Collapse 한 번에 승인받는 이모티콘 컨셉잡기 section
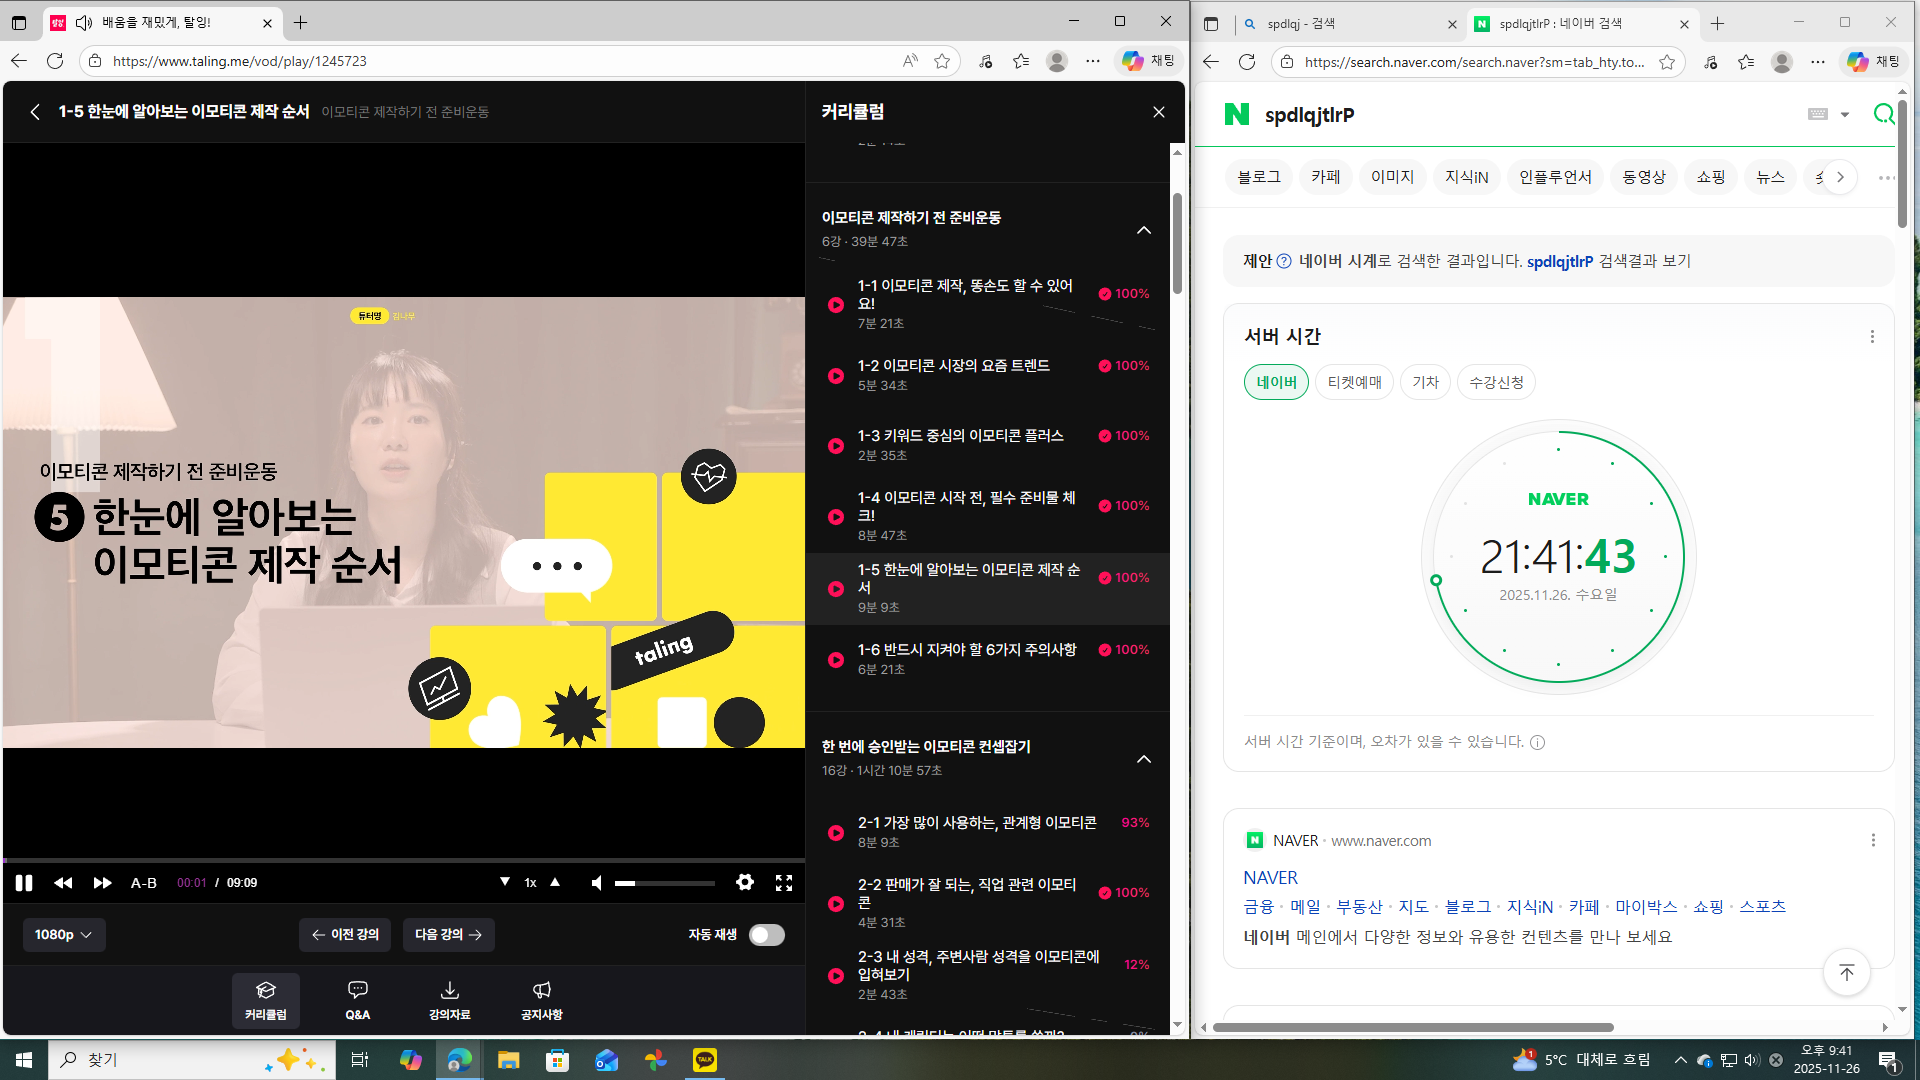The width and height of the screenshot is (1920, 1080). [1144, 759]
